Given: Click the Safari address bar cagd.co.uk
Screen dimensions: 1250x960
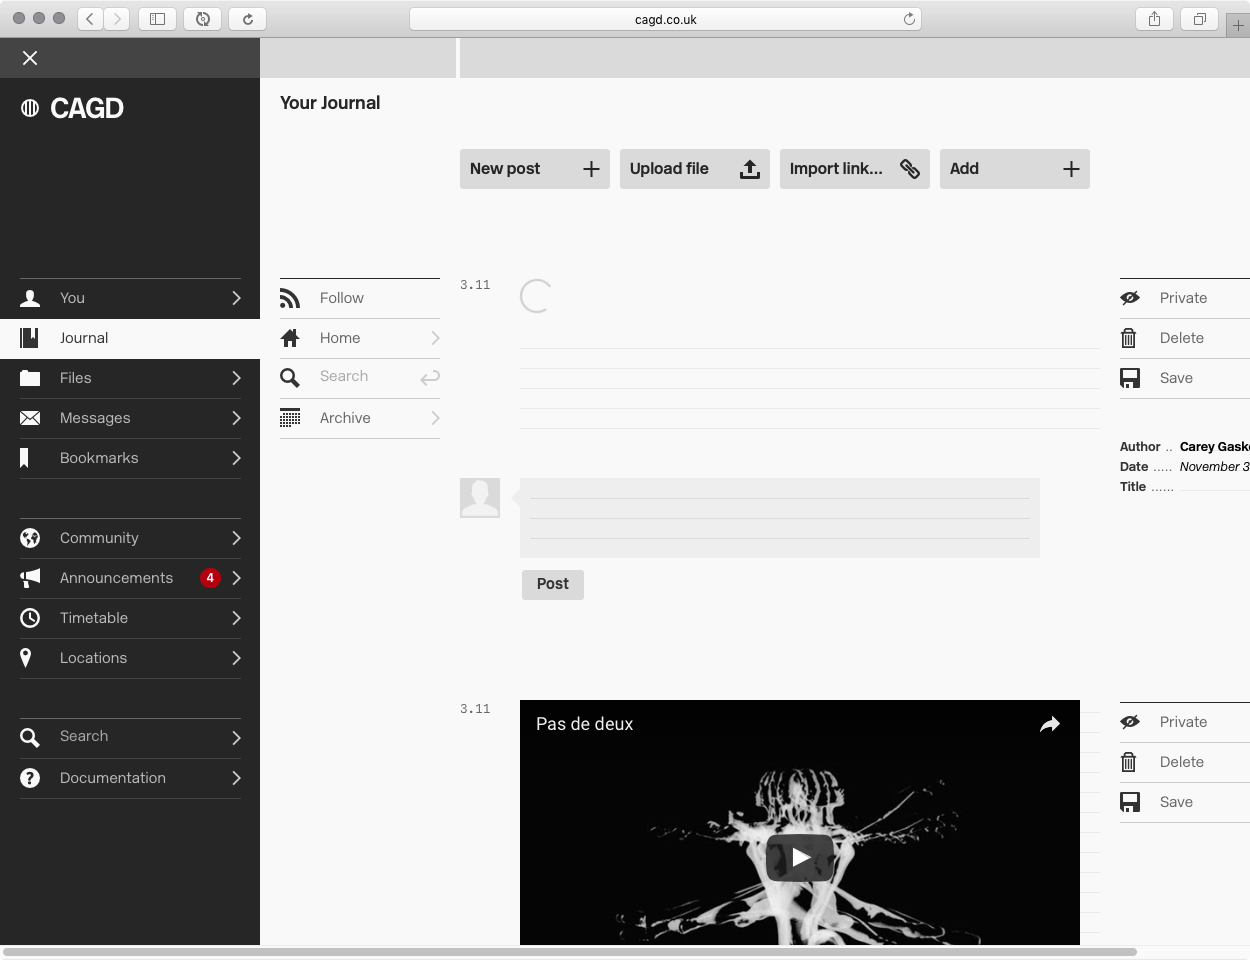Looking at the screenshot, I should pos(665,19).
